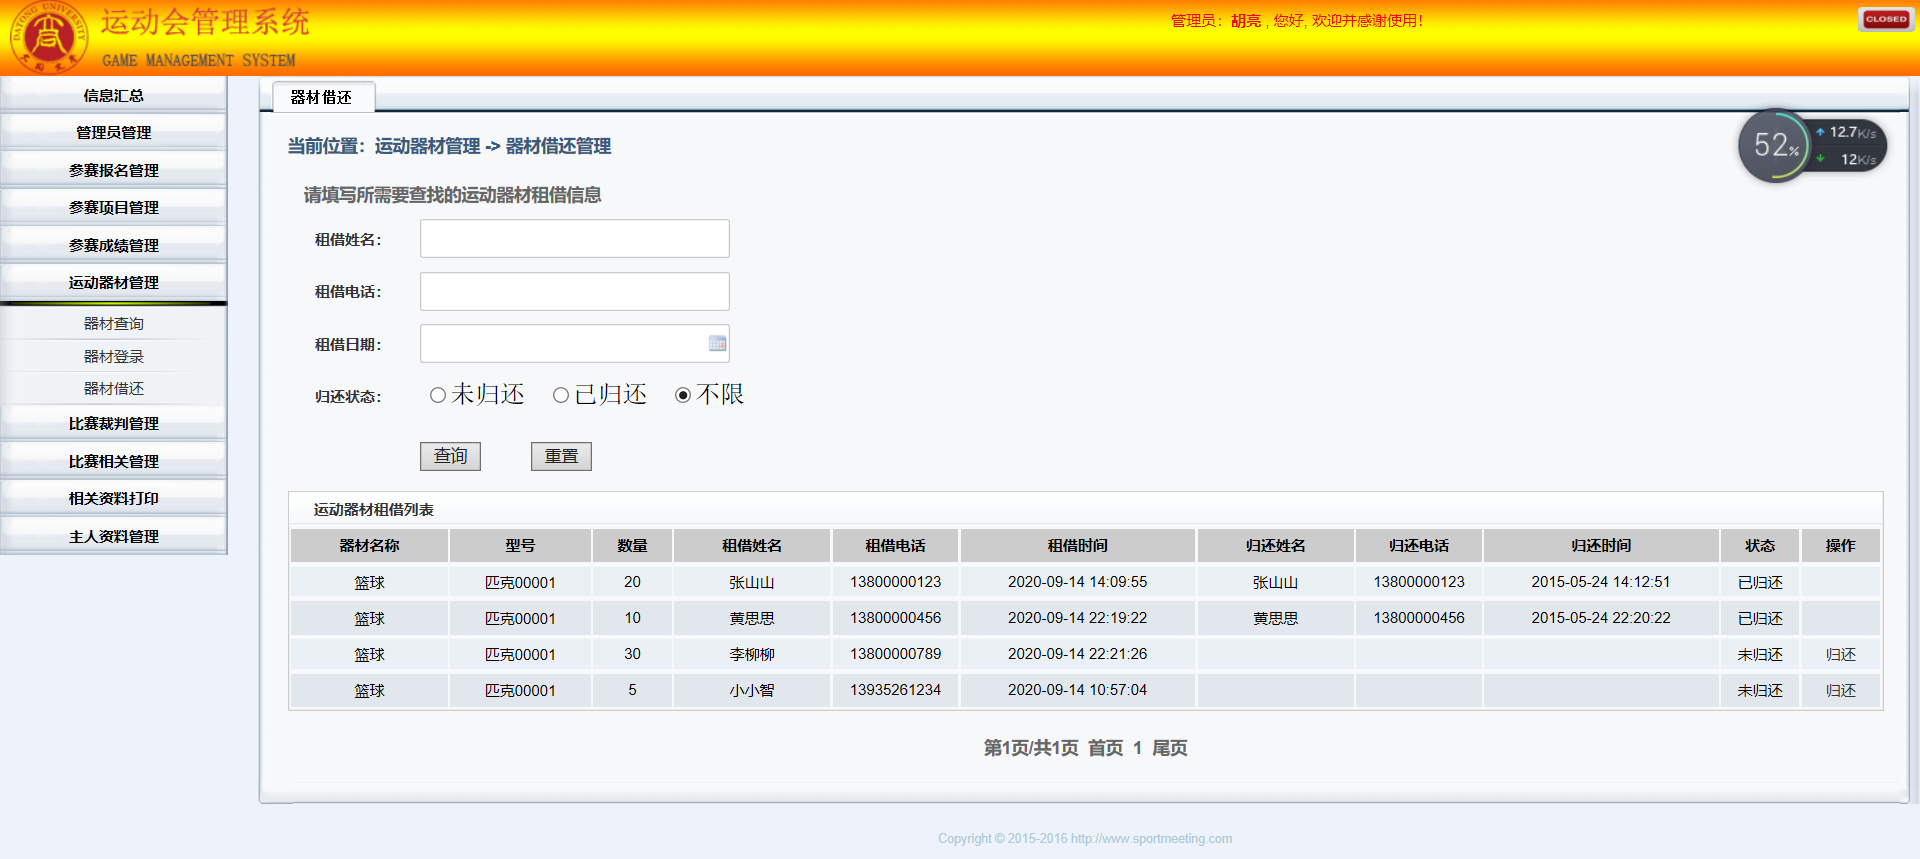The image size is (1920, 859).
Task: Click the 归还时间 column header
Action: tap(1601, 546)
